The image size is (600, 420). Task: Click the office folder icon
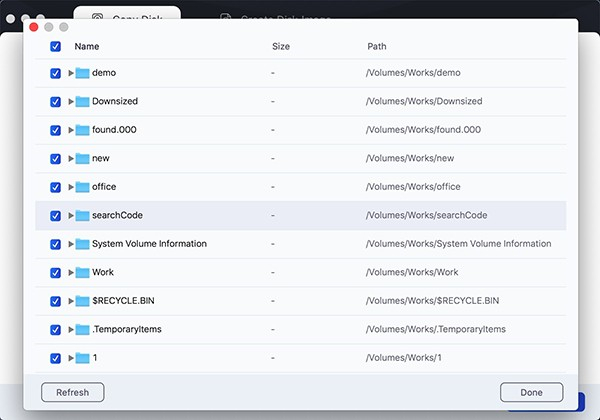click(x=83, y=187)
